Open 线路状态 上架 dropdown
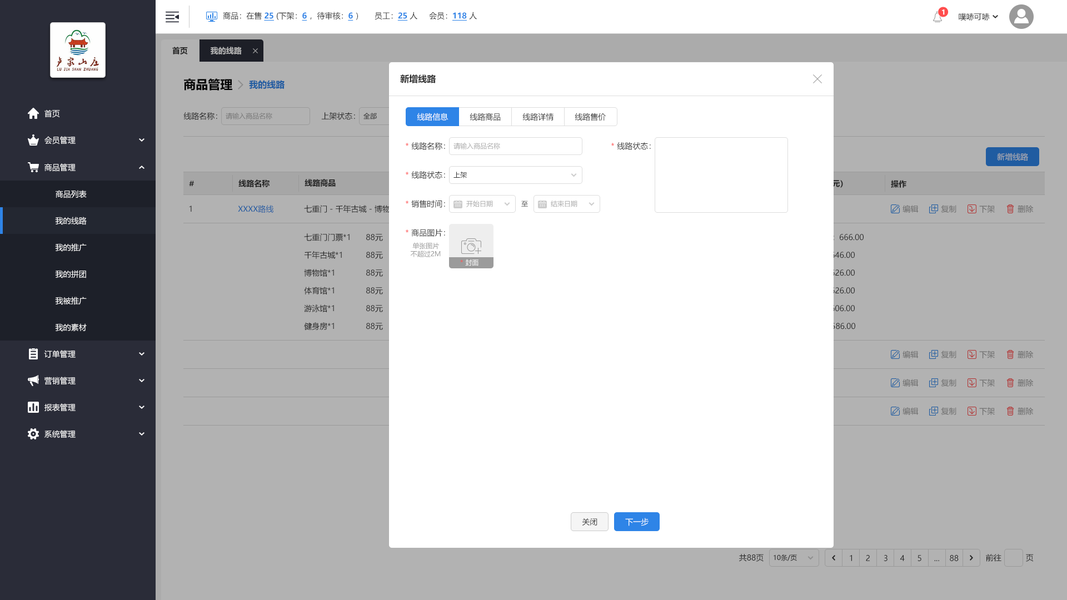This screenshot has width=1067, height=600. click(515, 175)
